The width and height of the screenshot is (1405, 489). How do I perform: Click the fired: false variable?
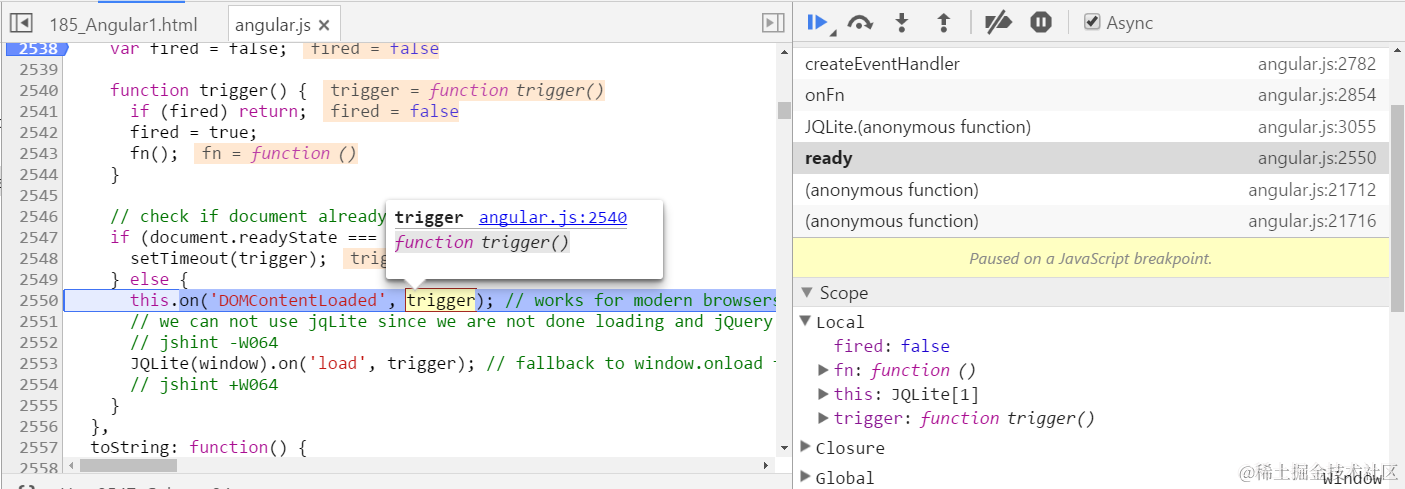point(892,346)
